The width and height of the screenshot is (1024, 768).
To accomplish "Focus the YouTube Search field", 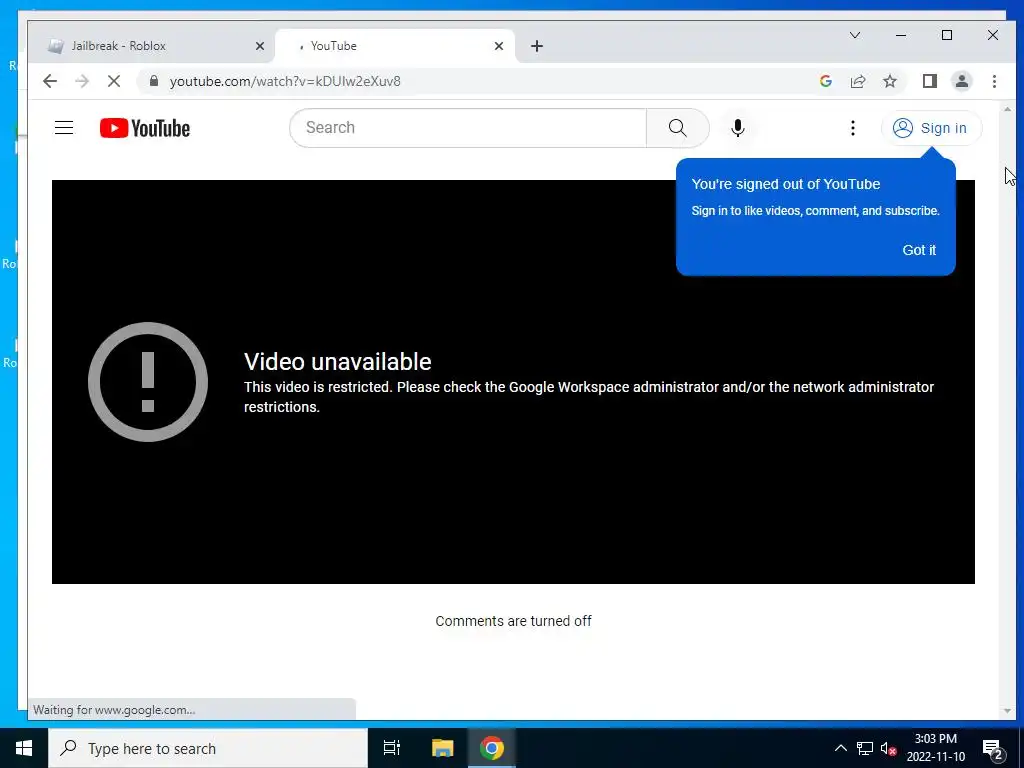I will 468,128.
